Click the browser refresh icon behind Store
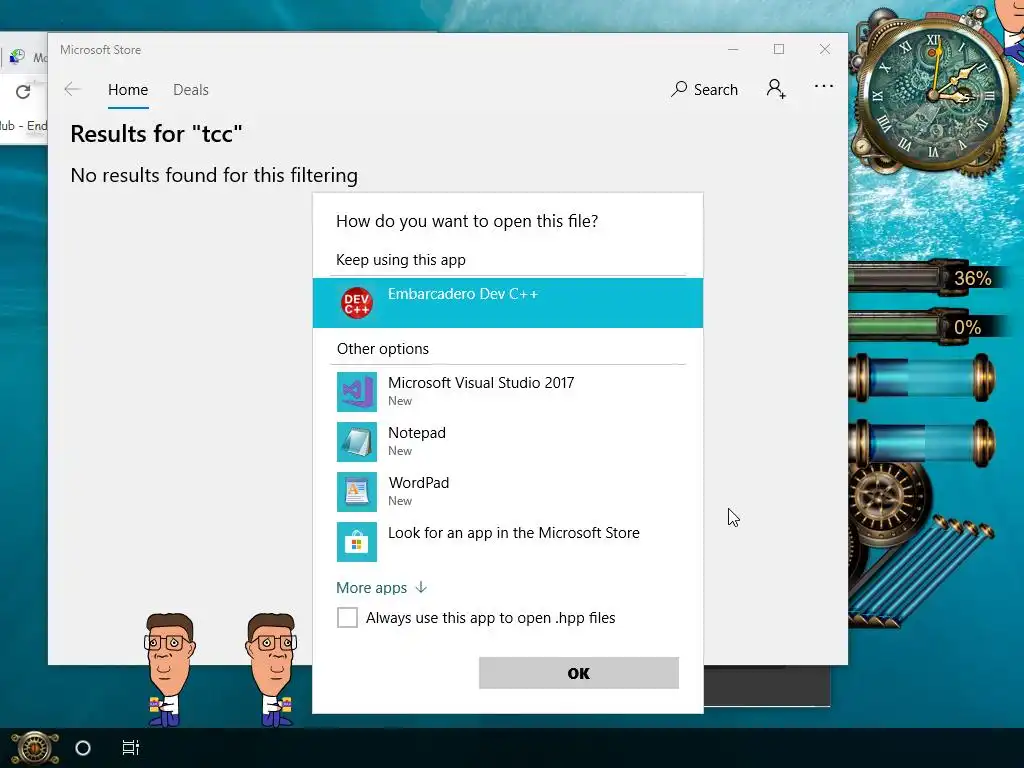The width and height of the screenshot is (1024, 768). [x=23, y=91]
